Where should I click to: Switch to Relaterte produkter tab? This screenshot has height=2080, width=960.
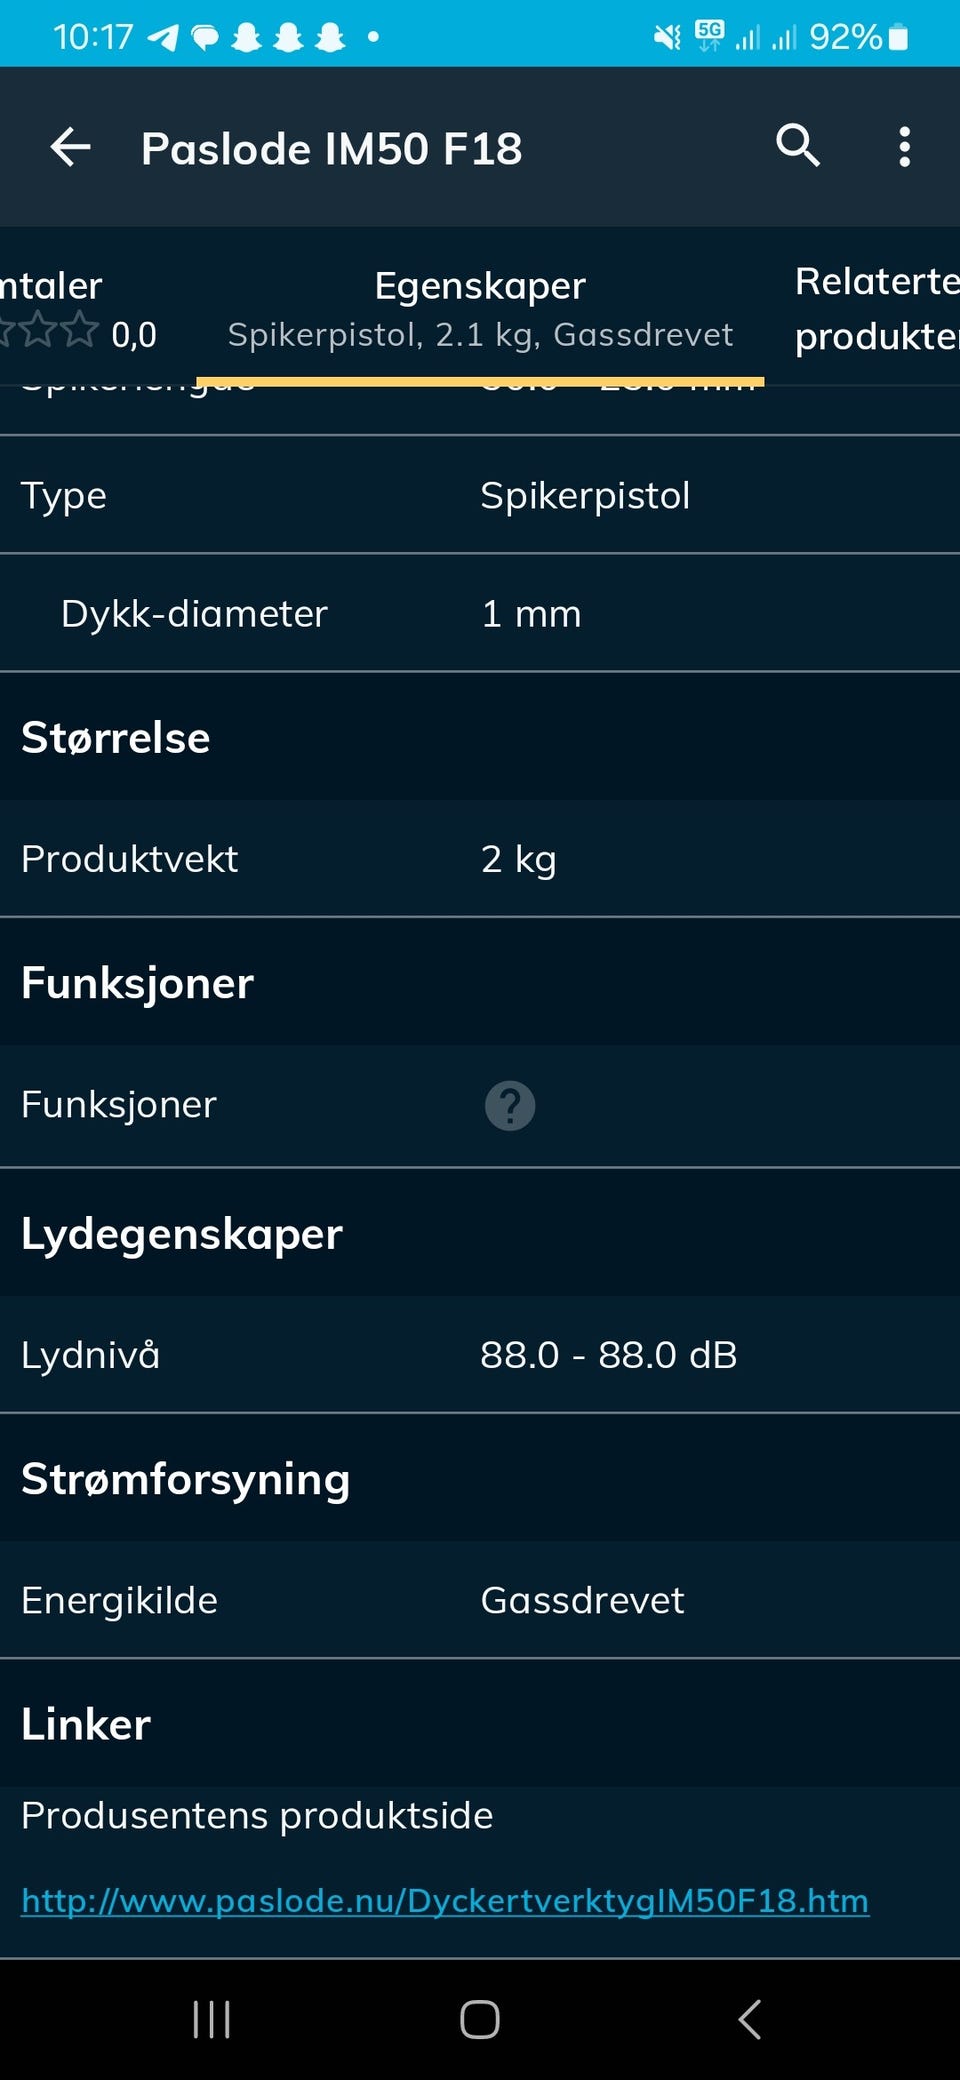pyautogui.click(x=876, y=308)
